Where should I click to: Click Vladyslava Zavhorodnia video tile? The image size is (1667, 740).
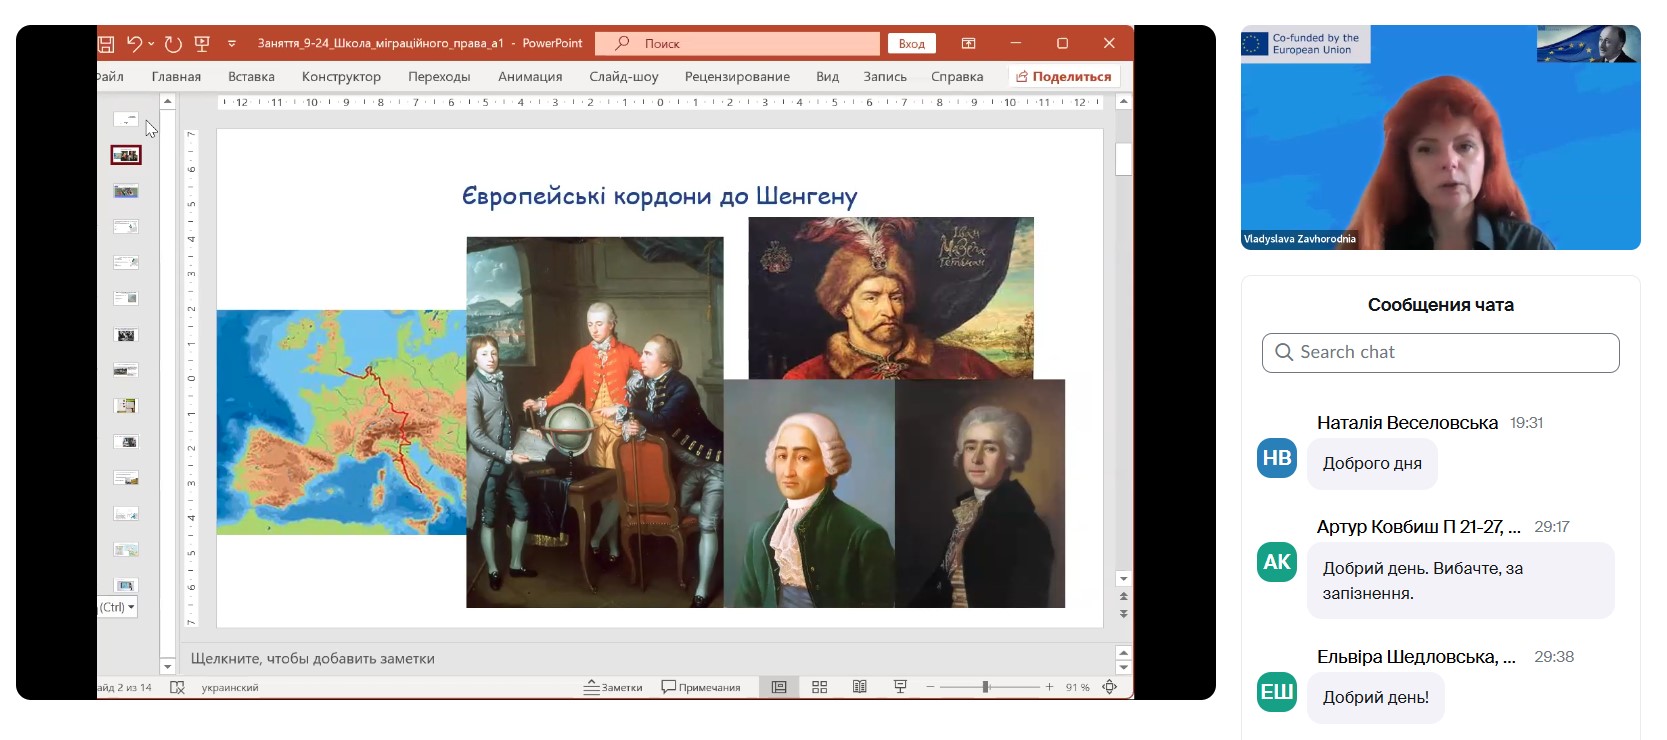(x=1440, y=138)
